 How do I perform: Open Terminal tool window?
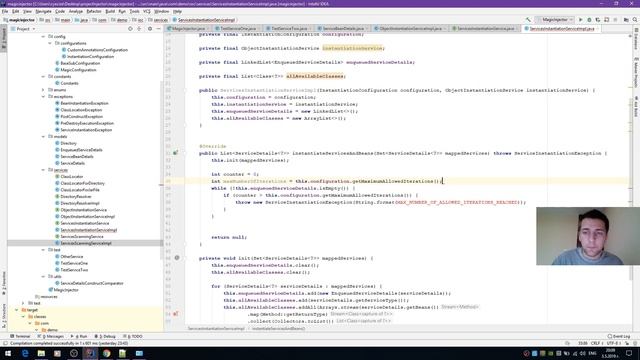click(x=20, y=336)
